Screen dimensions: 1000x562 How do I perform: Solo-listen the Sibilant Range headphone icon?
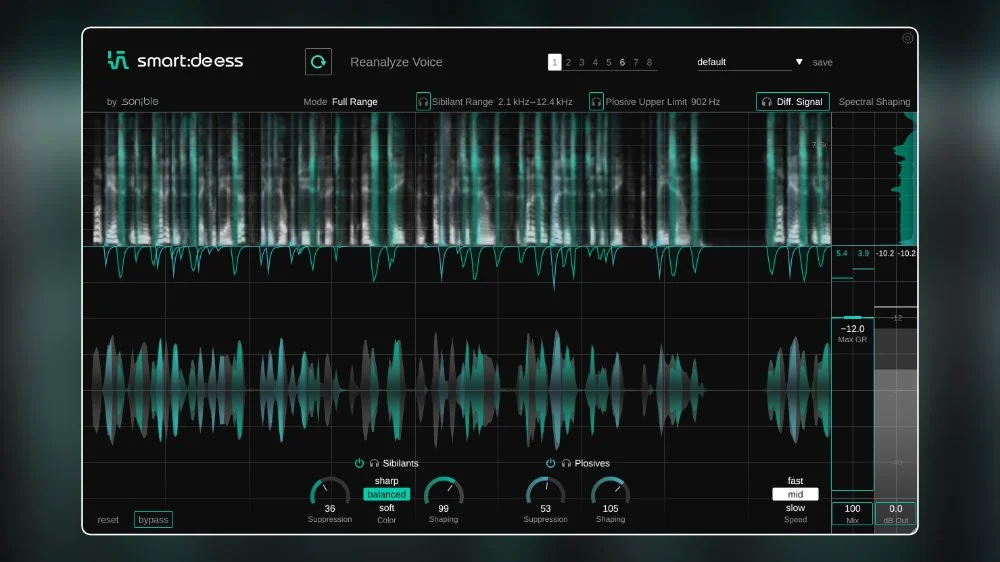coord(423,101)
